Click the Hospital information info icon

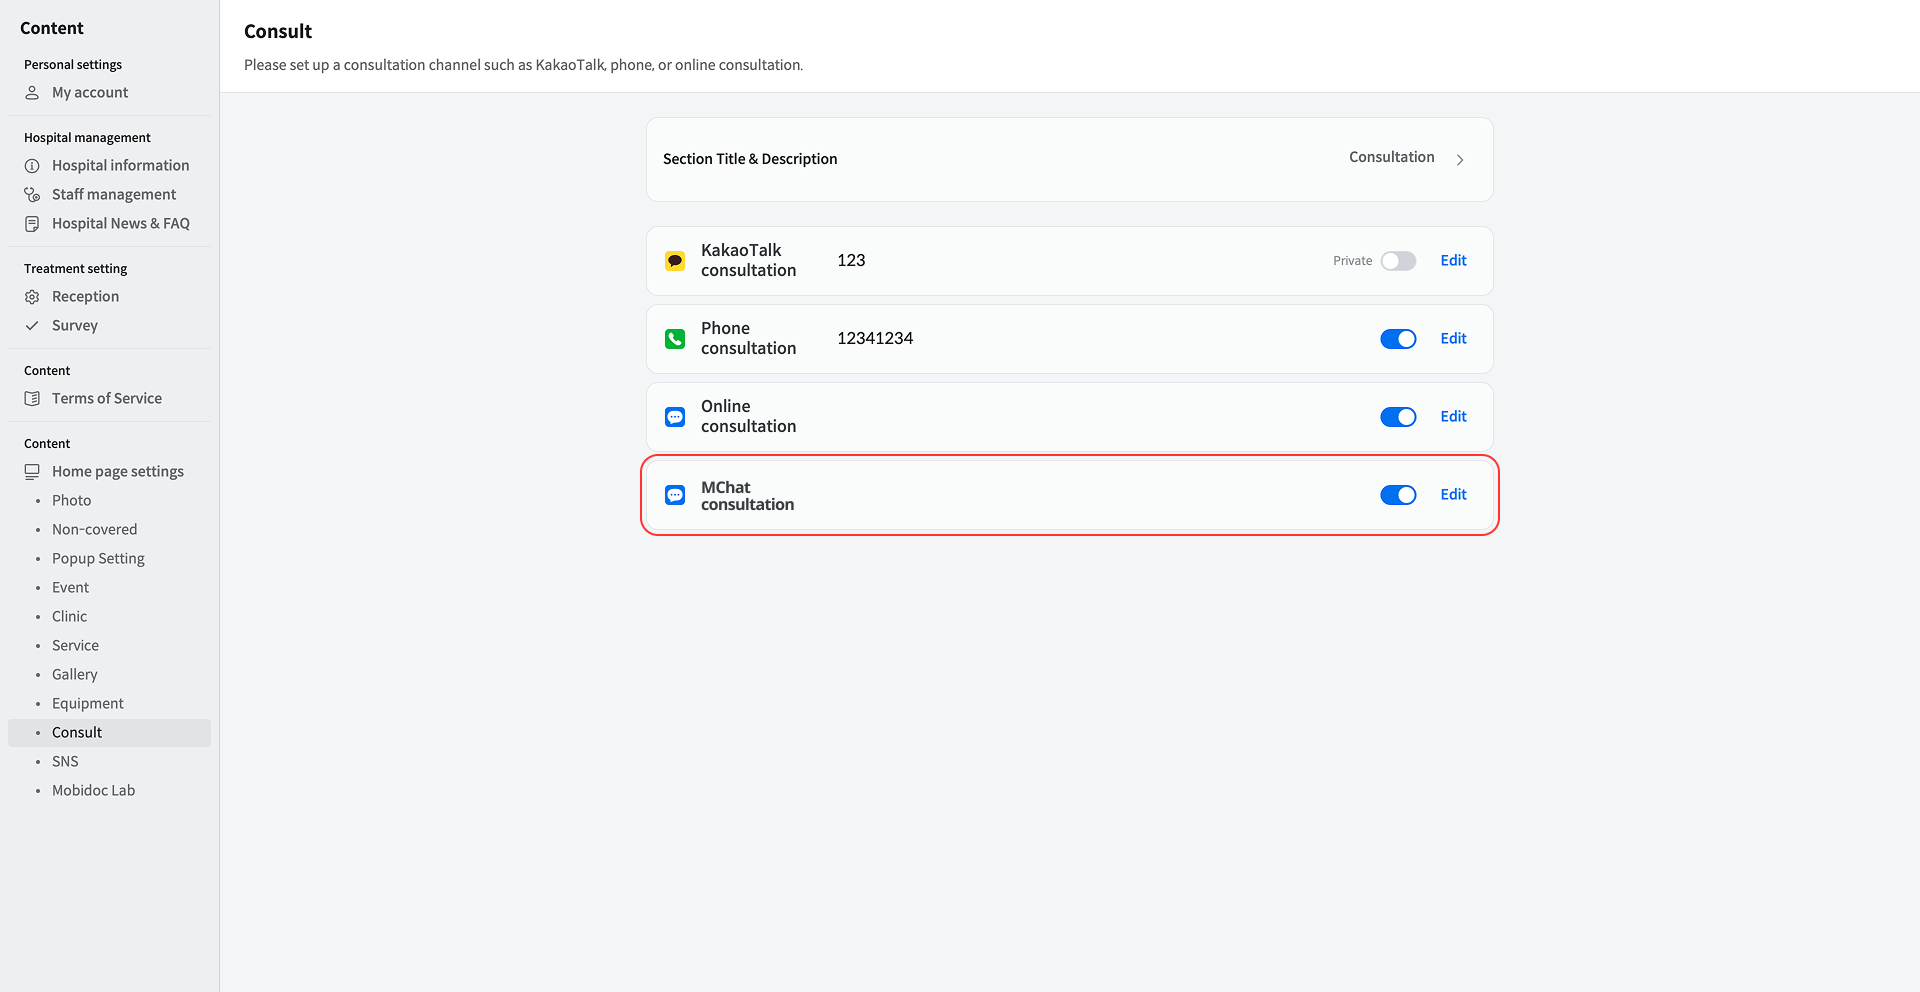click(x=32, y=166)
